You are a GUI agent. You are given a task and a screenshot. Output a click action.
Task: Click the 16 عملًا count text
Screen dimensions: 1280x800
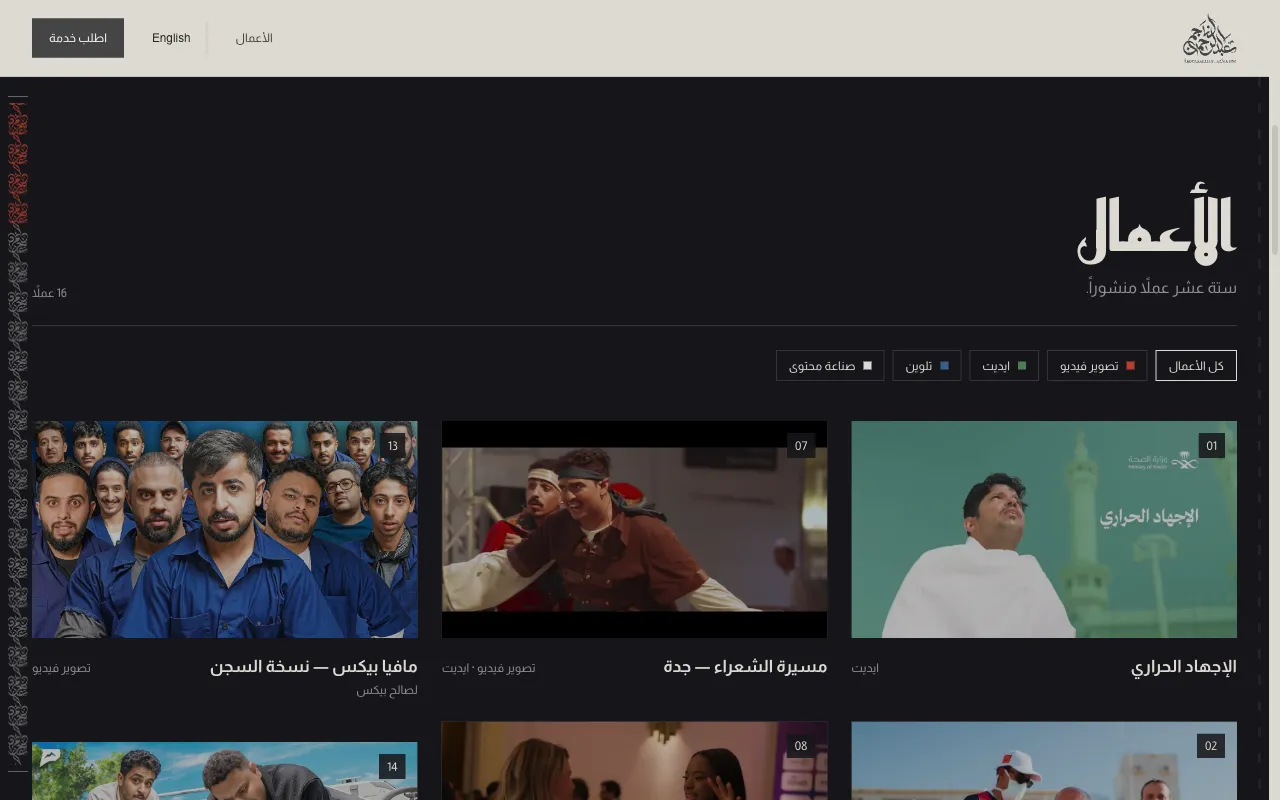(50, 293)
